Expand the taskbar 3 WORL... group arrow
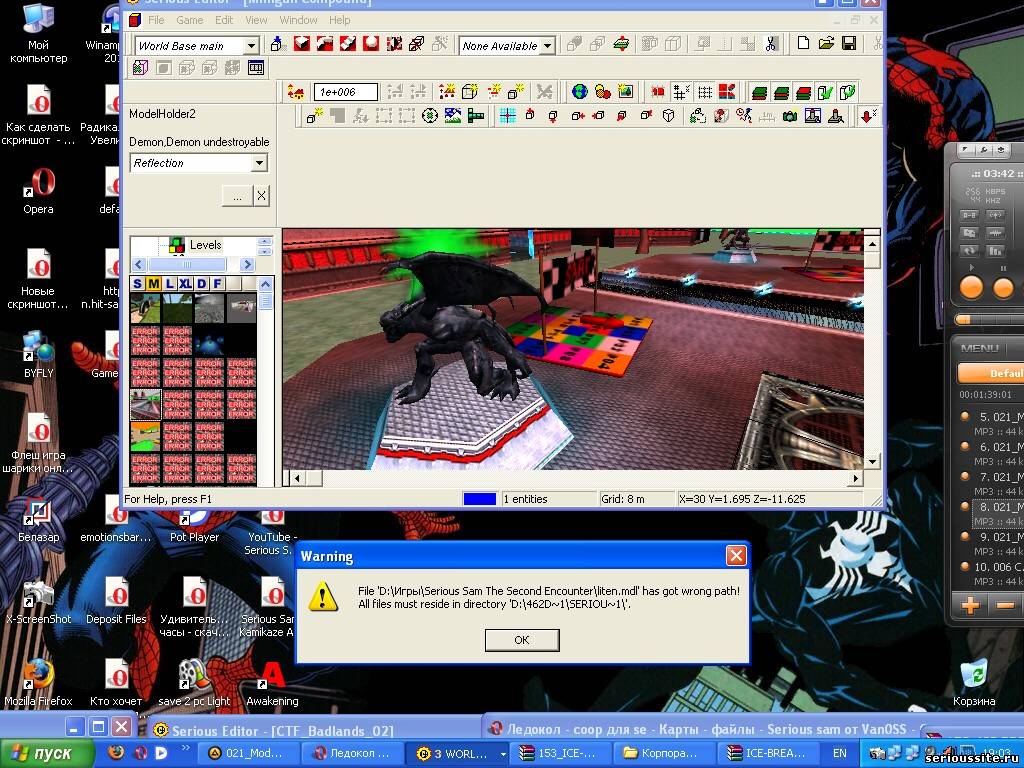Image resolution: width=1024 pixels, height=768 pixels. click(x=503, y=754)
